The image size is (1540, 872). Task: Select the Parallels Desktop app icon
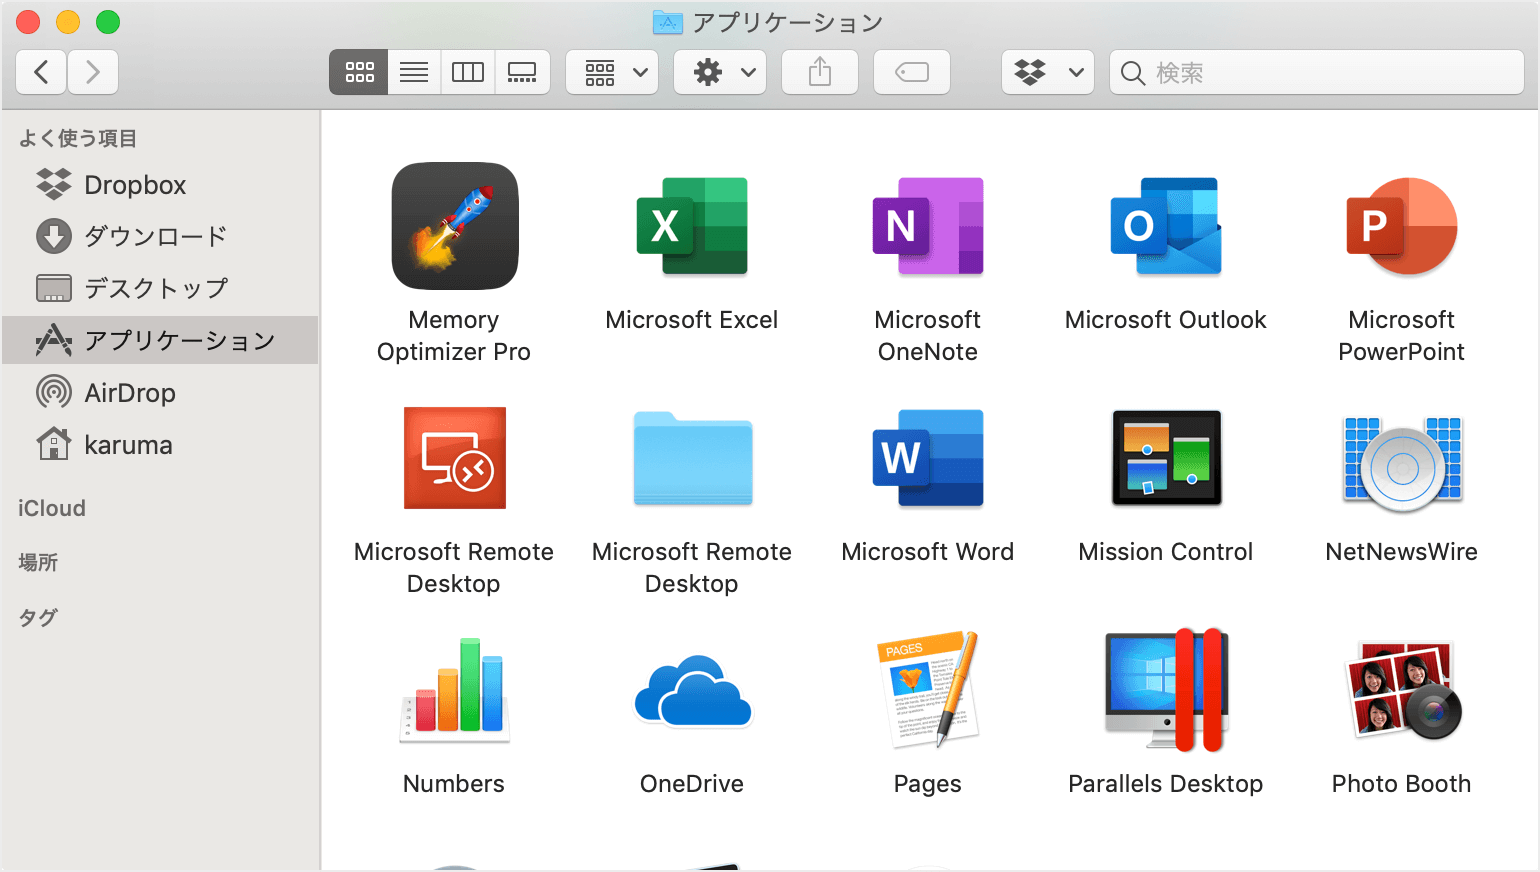(x=1166, y=690)
